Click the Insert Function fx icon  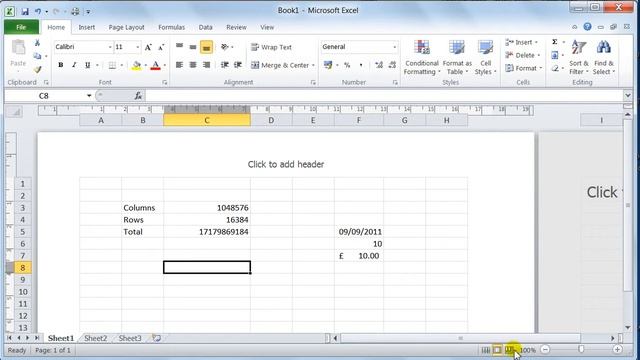[x=138, y=96]
